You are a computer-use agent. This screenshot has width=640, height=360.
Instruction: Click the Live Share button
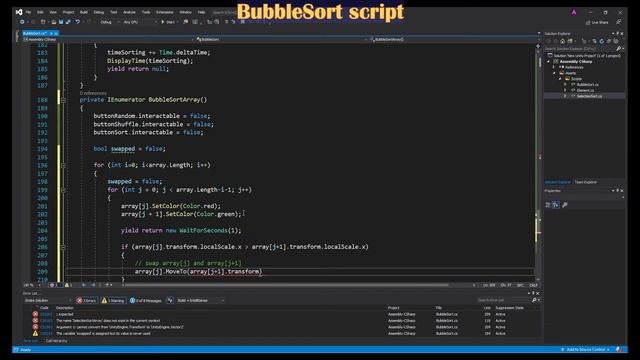[597, 22]
